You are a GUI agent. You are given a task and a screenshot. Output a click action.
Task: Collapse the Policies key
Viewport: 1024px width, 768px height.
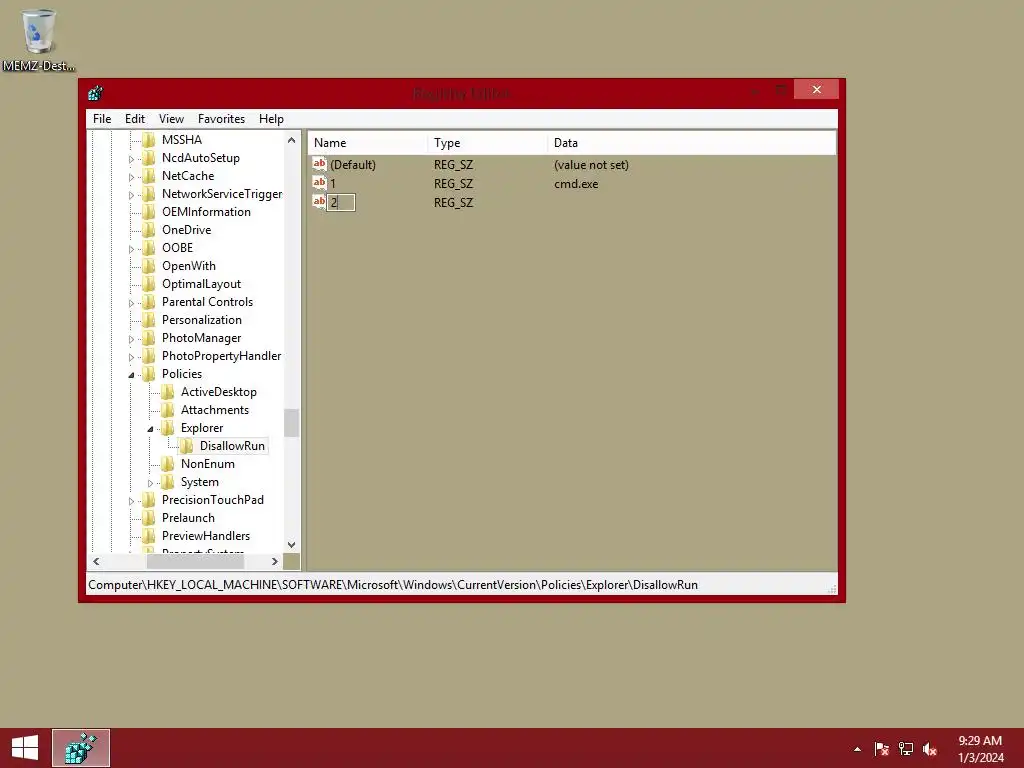[x=131, y=375]
